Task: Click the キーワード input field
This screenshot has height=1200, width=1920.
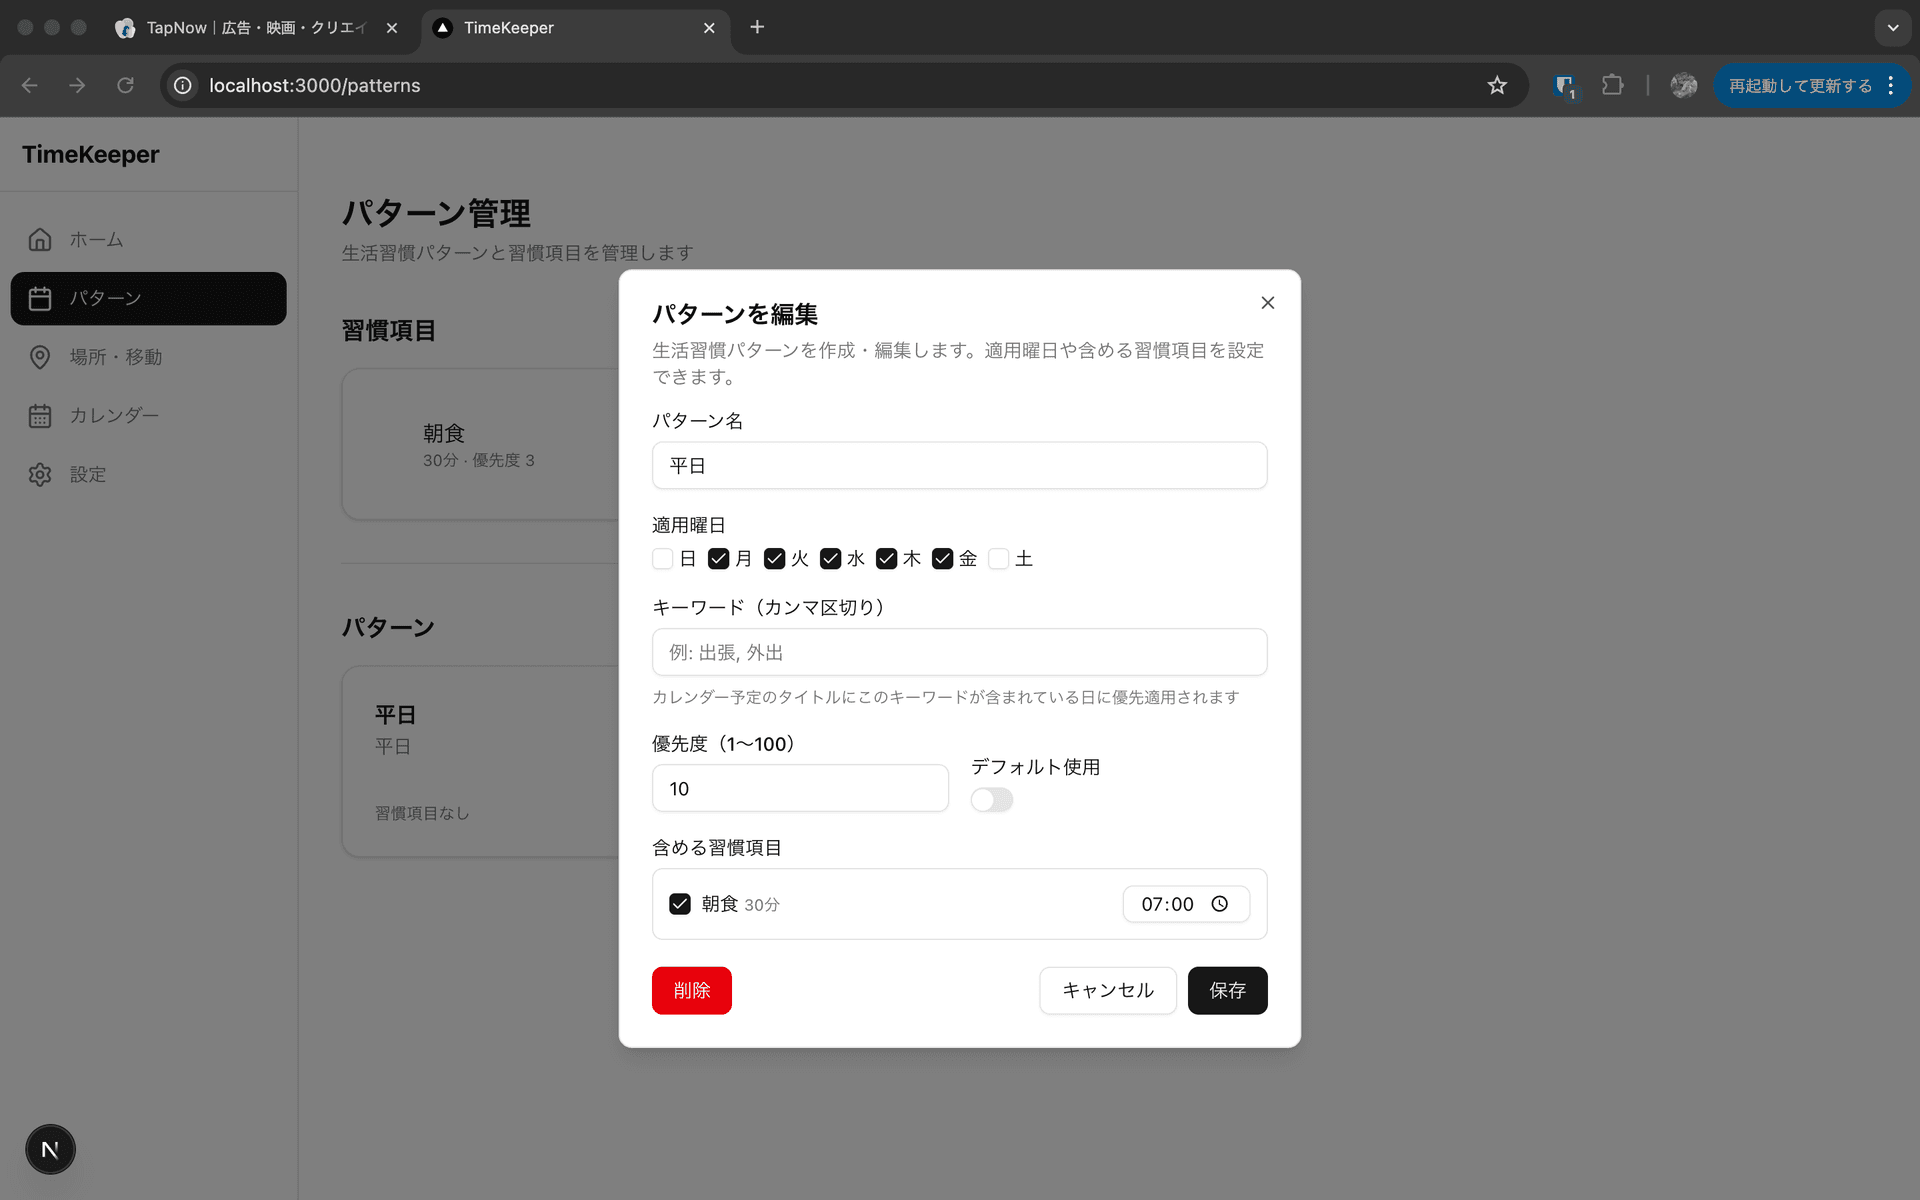Action: [958, 652]
